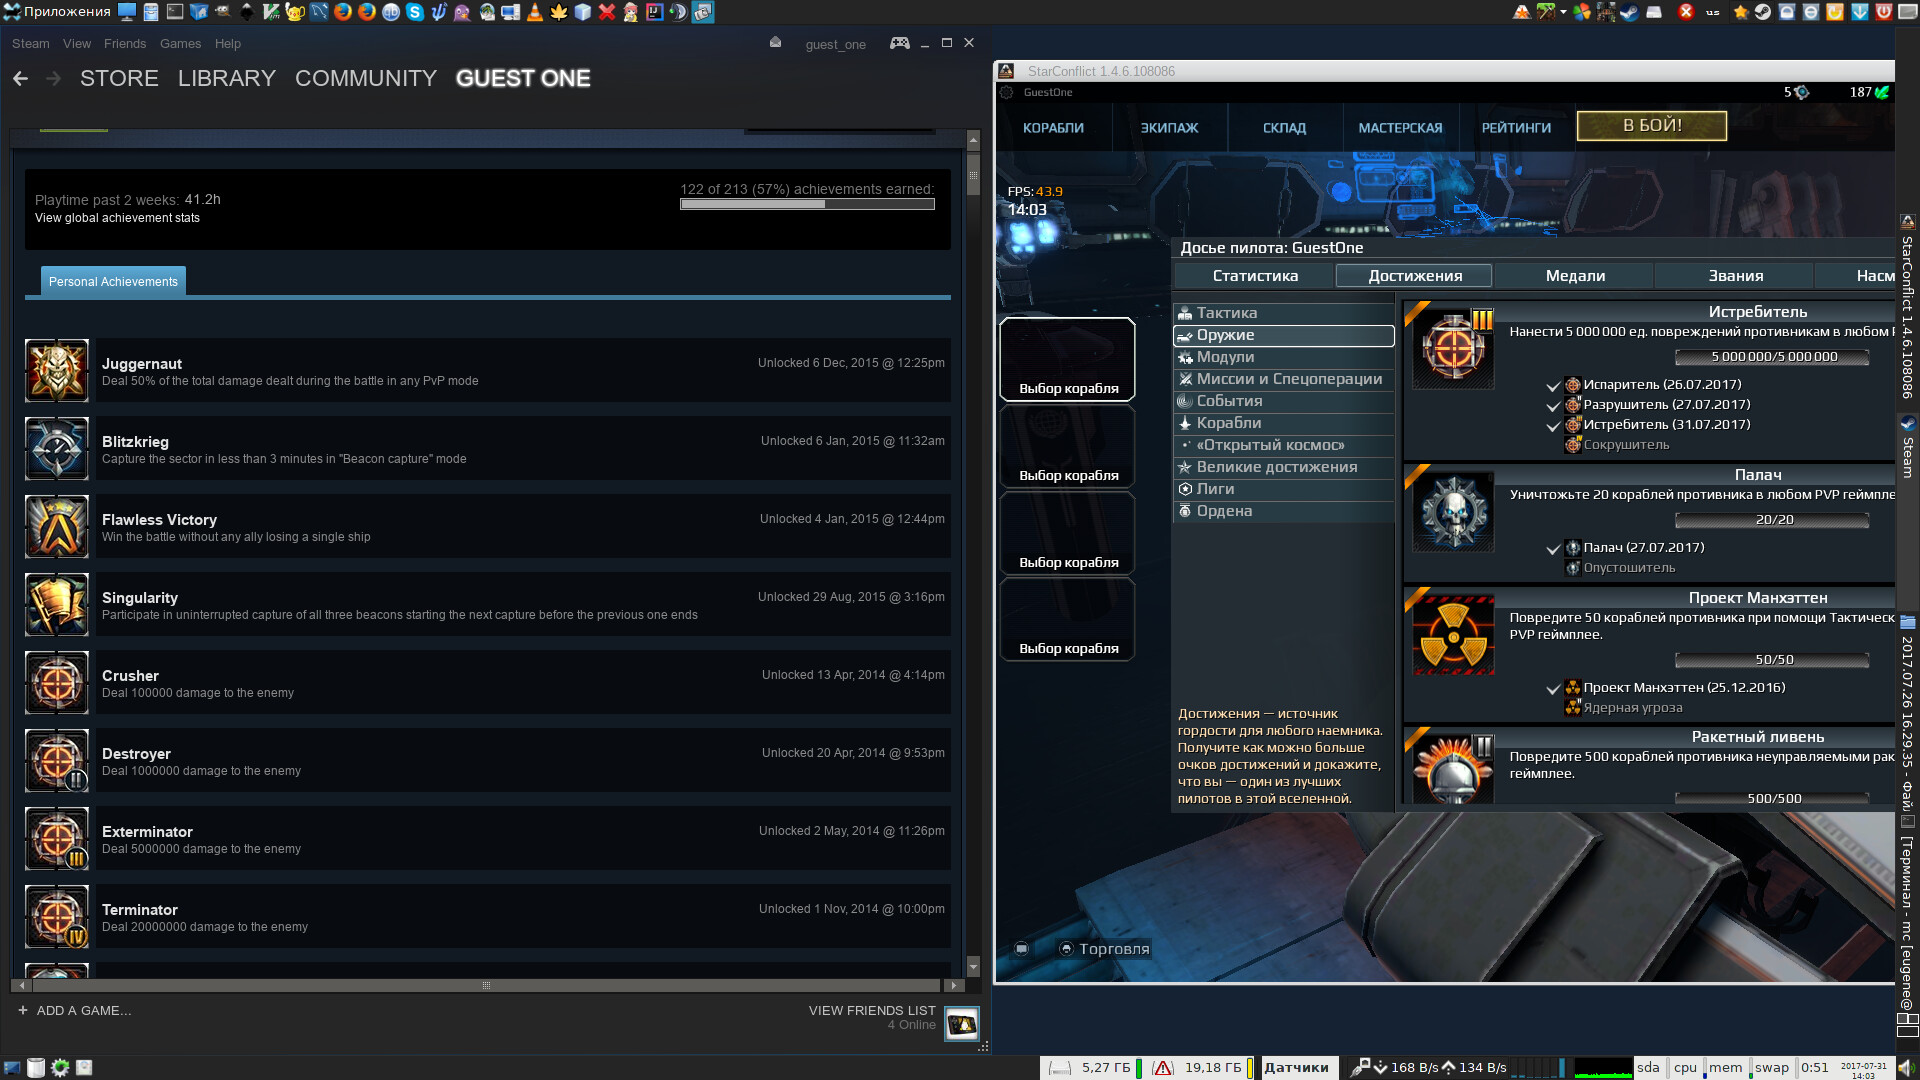
Task: Click the Flawless Victory achievement icon
Action: [57, 527]
